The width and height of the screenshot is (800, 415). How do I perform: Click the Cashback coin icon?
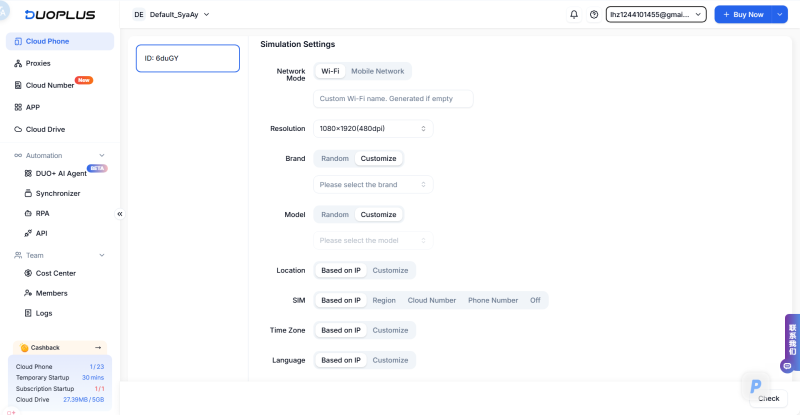pos(24,348)
